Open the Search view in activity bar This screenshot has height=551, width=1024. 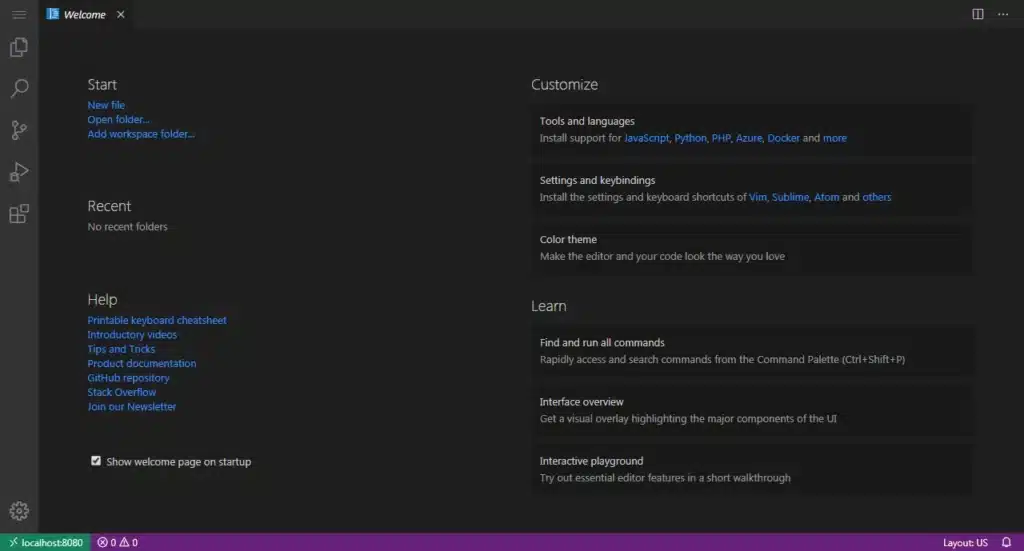click(19, 88)
